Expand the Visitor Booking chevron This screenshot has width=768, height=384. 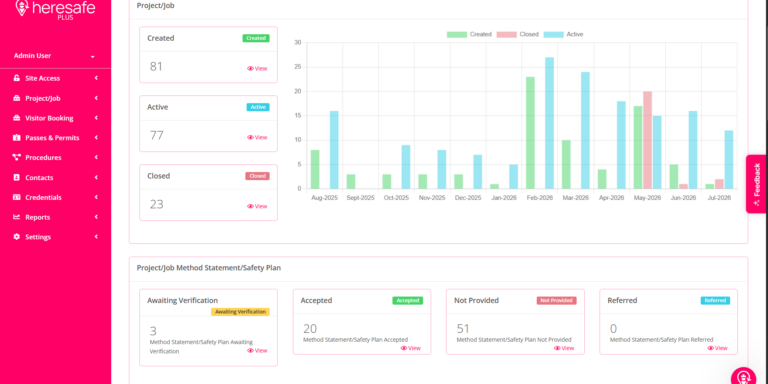pos(96,118)
